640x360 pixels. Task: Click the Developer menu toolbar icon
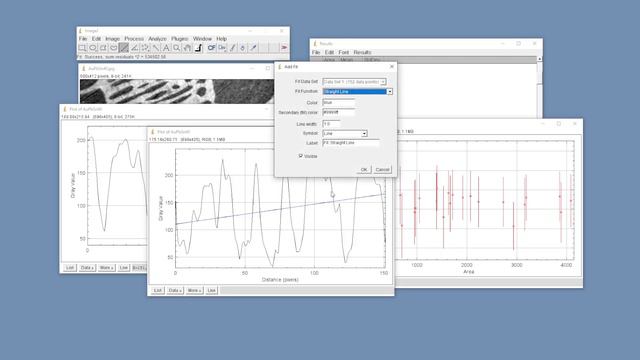pos(211,48)
